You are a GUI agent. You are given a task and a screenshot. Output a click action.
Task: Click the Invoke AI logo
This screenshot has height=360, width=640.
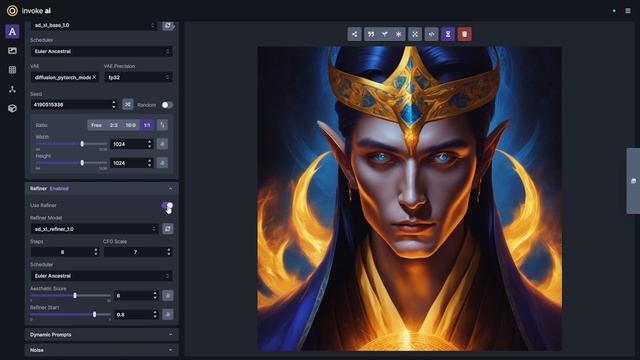(x=12, y=11)
